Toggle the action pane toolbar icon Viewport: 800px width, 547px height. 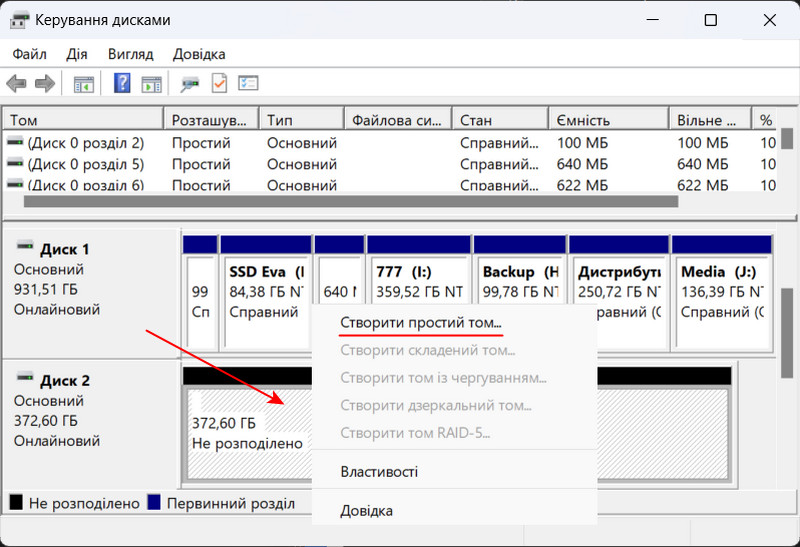[x=151, y=84]
